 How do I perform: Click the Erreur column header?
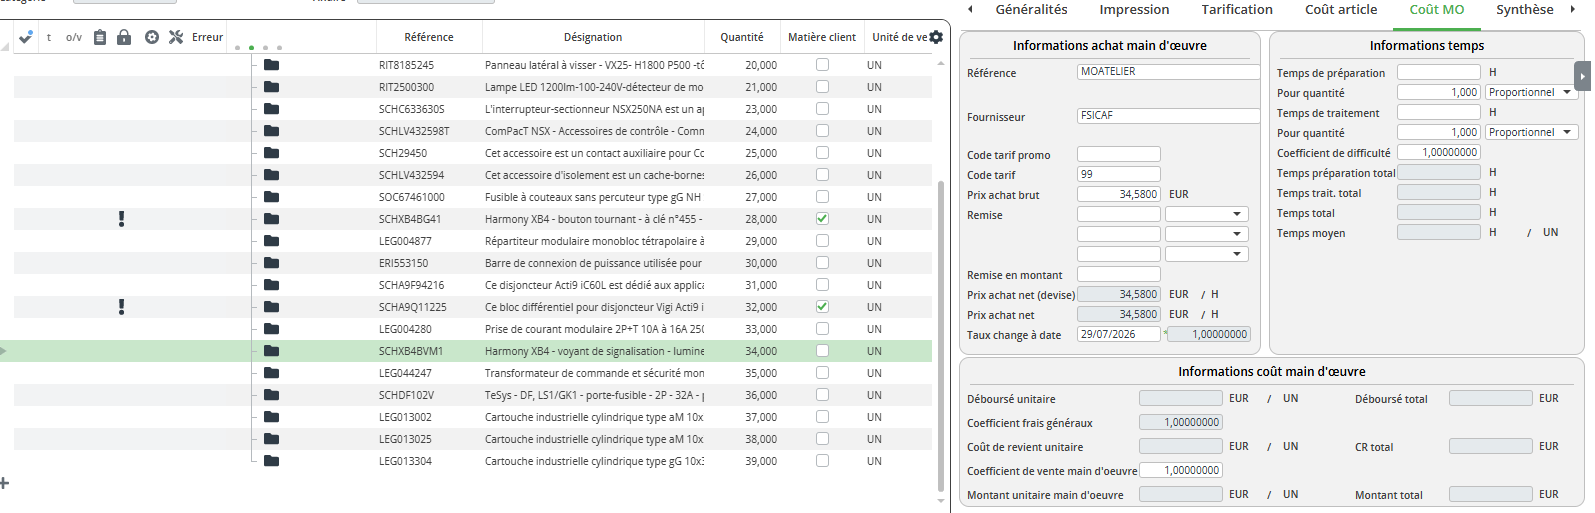click(x=208, y=37)
